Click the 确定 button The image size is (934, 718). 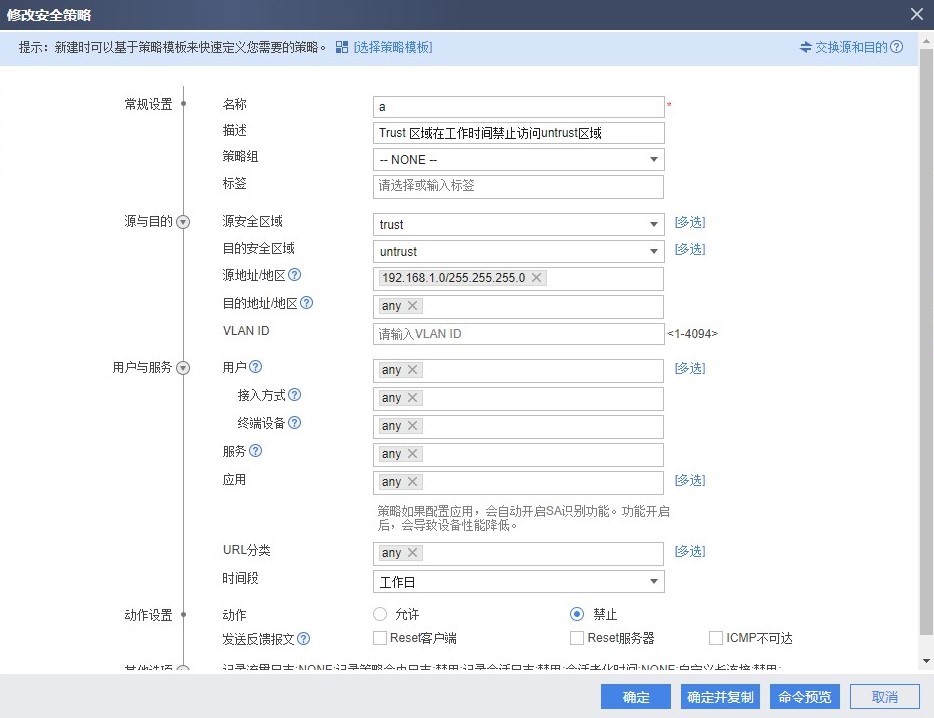click(x=636, y=697)
